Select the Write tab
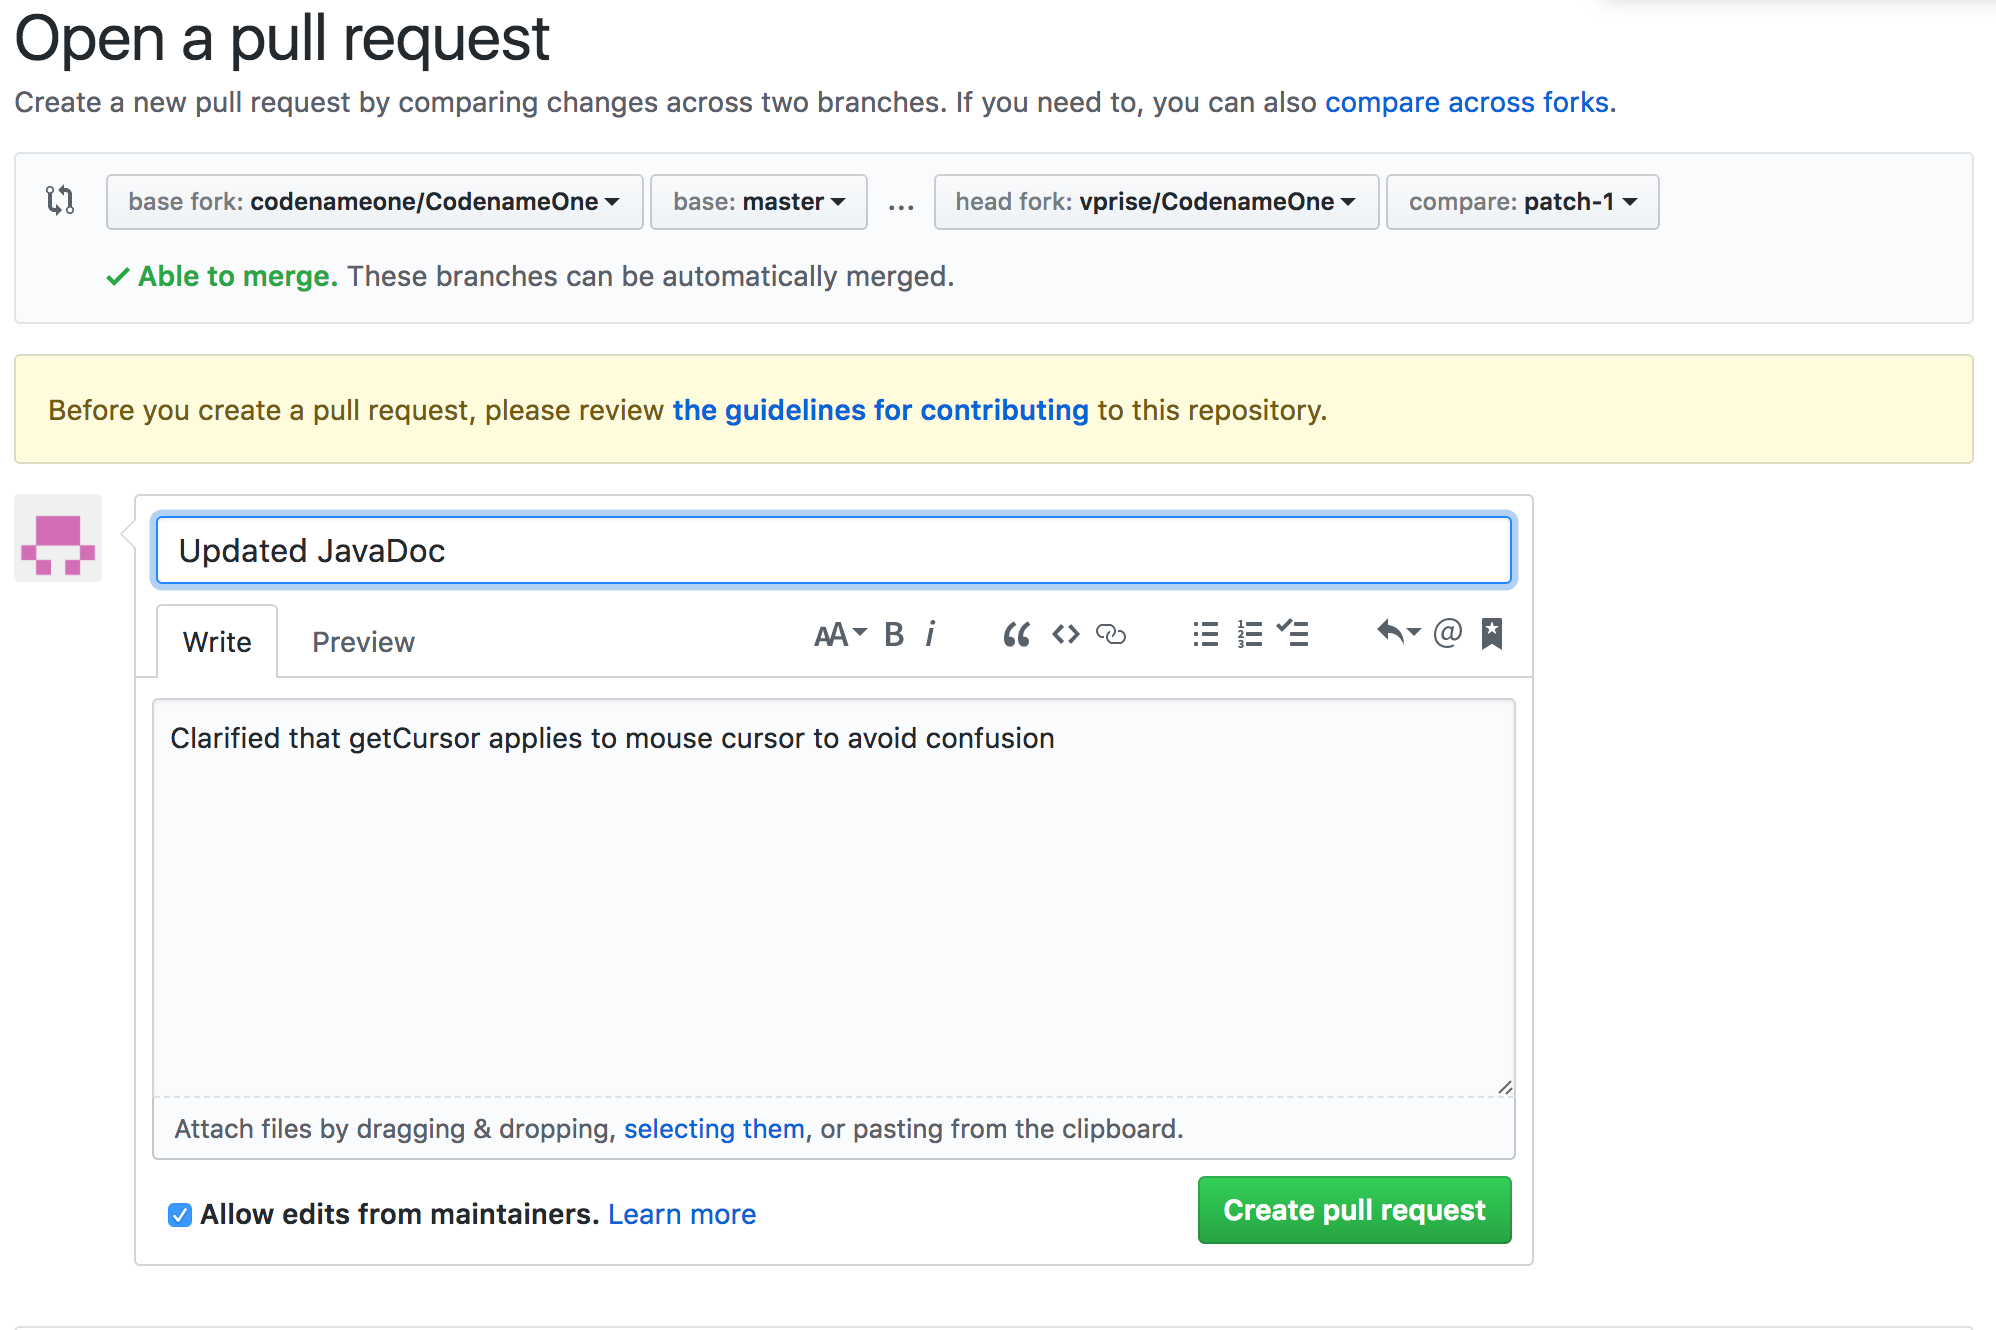 point(216,641)
